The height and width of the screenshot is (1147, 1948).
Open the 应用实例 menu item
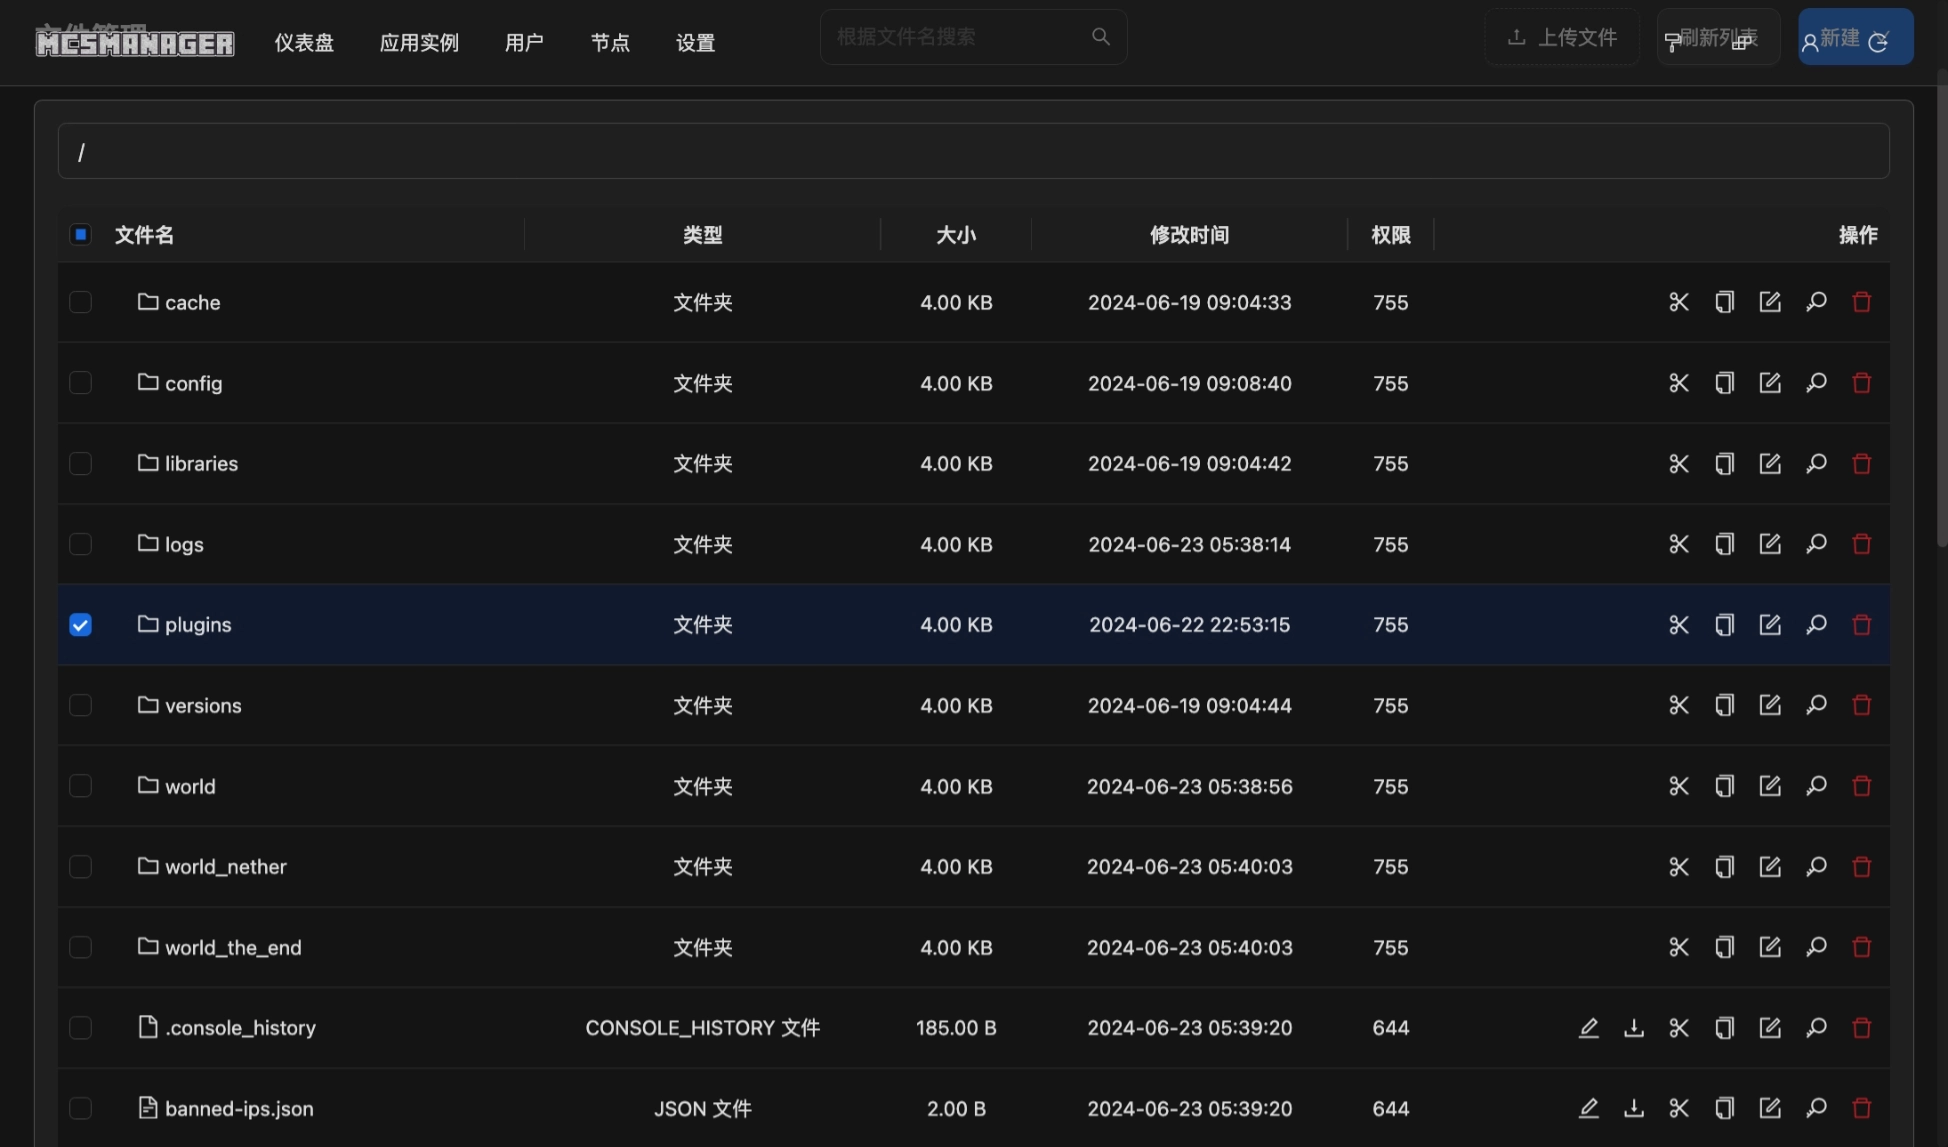pyautogui.click(x=419, y=43)
